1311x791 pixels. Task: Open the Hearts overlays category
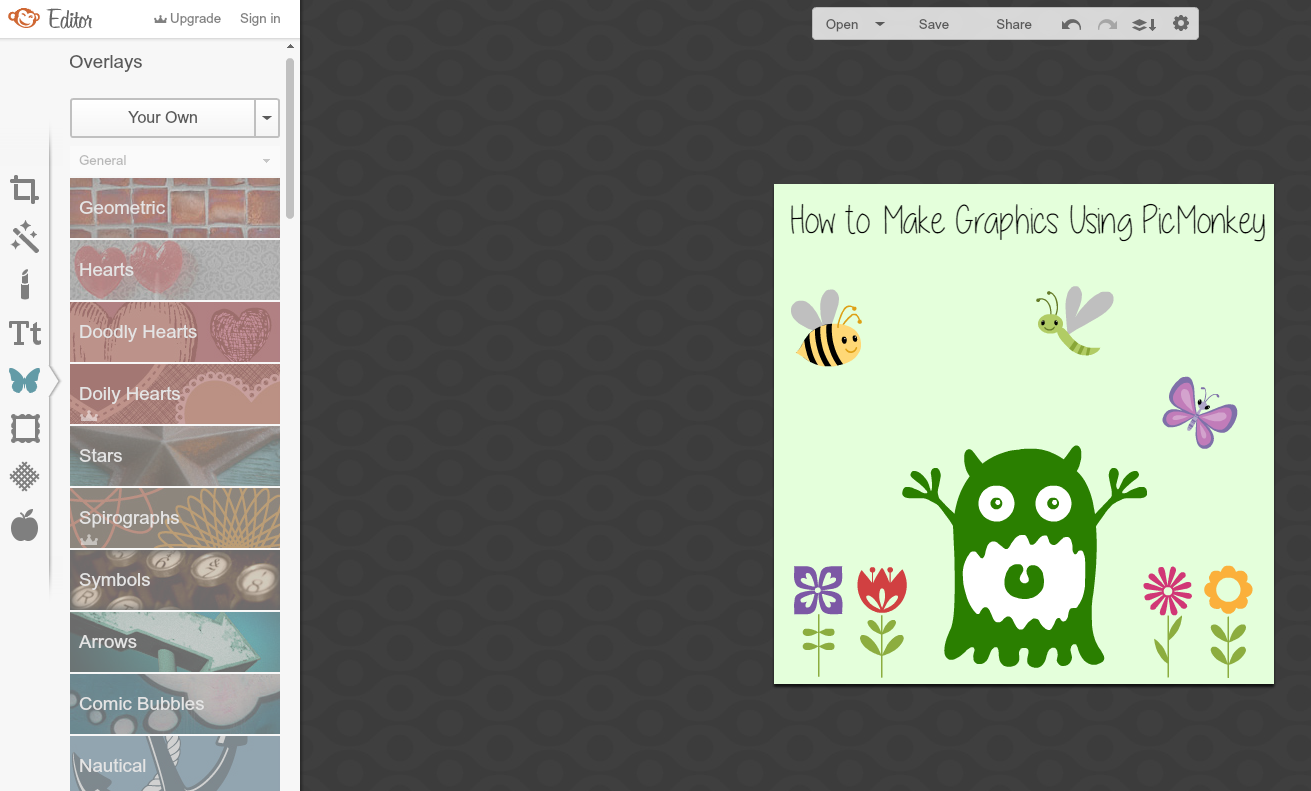pos(175,270)
